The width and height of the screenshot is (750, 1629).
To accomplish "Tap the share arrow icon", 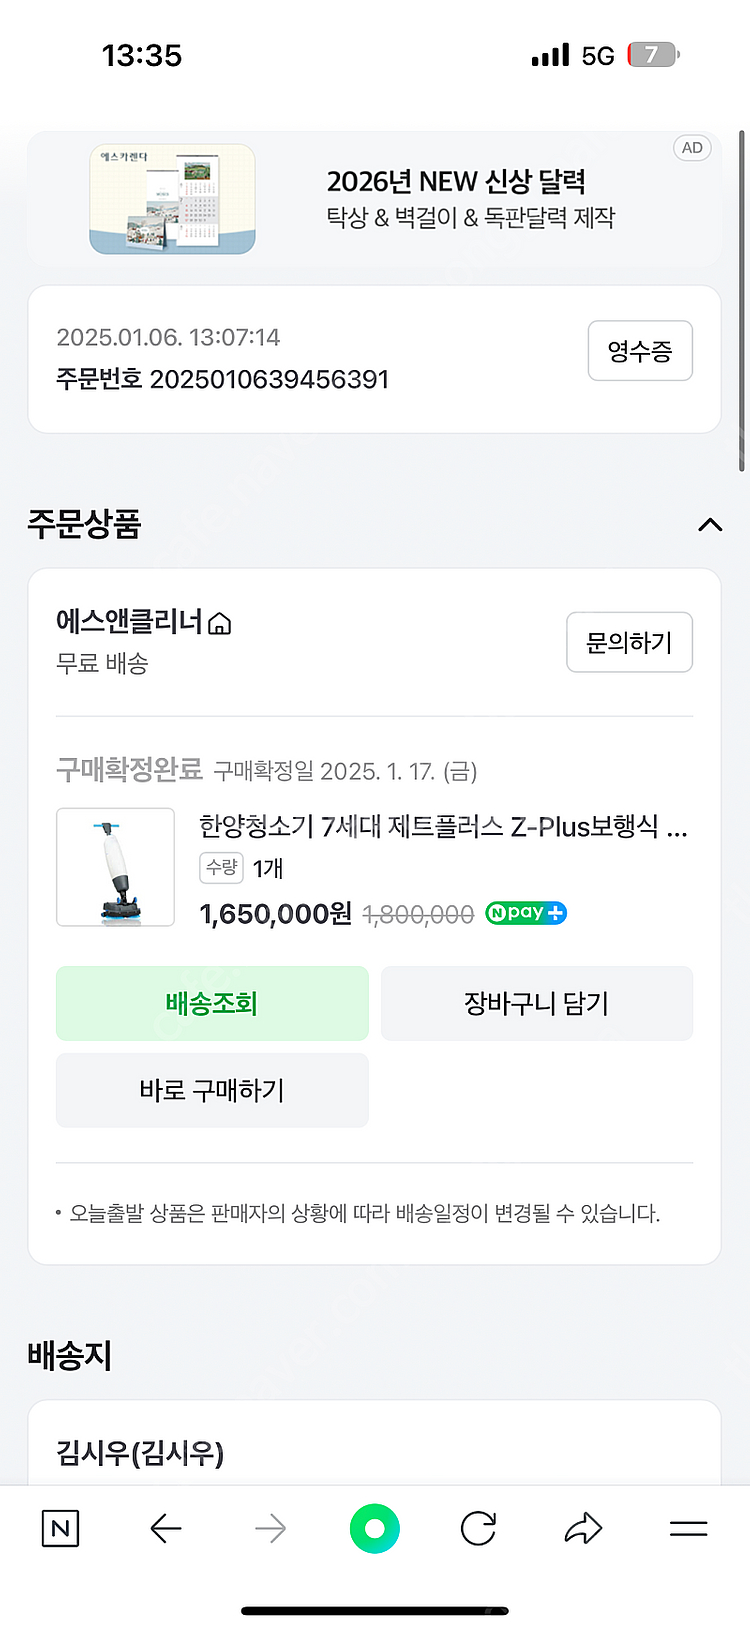I will tap(583, 1528).
